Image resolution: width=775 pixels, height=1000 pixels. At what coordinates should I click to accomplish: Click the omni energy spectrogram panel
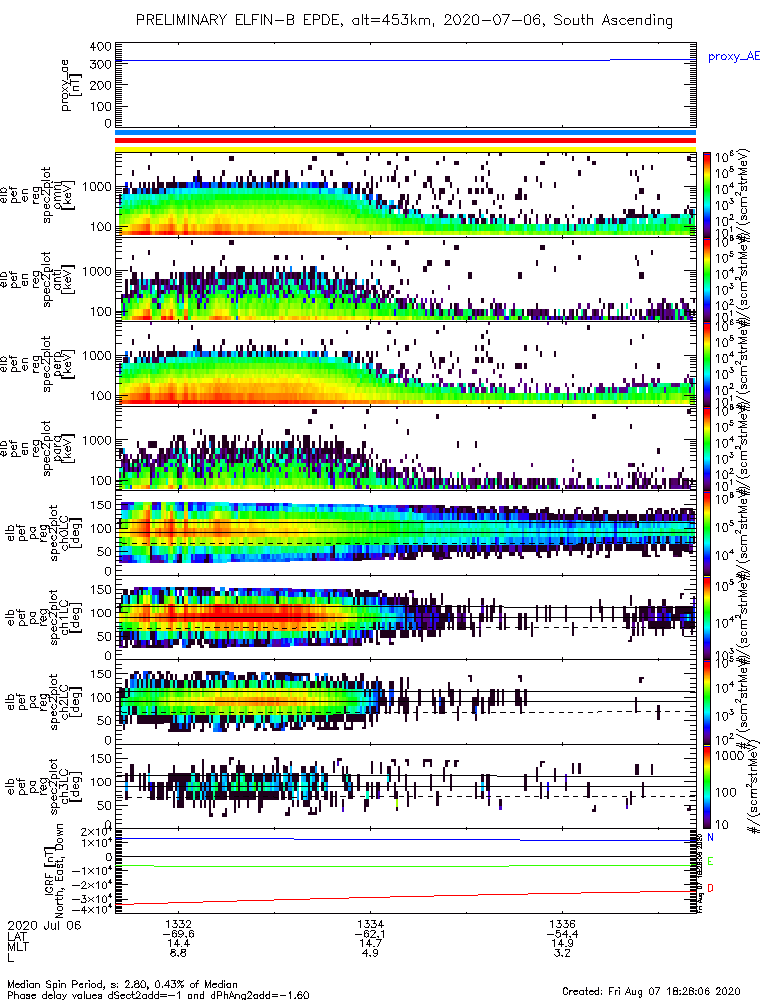pyautogui.click(x=405, y=195)
